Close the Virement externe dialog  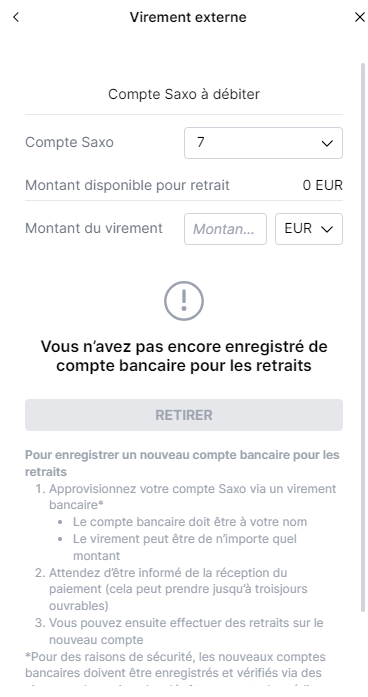[x=360, y=17]
